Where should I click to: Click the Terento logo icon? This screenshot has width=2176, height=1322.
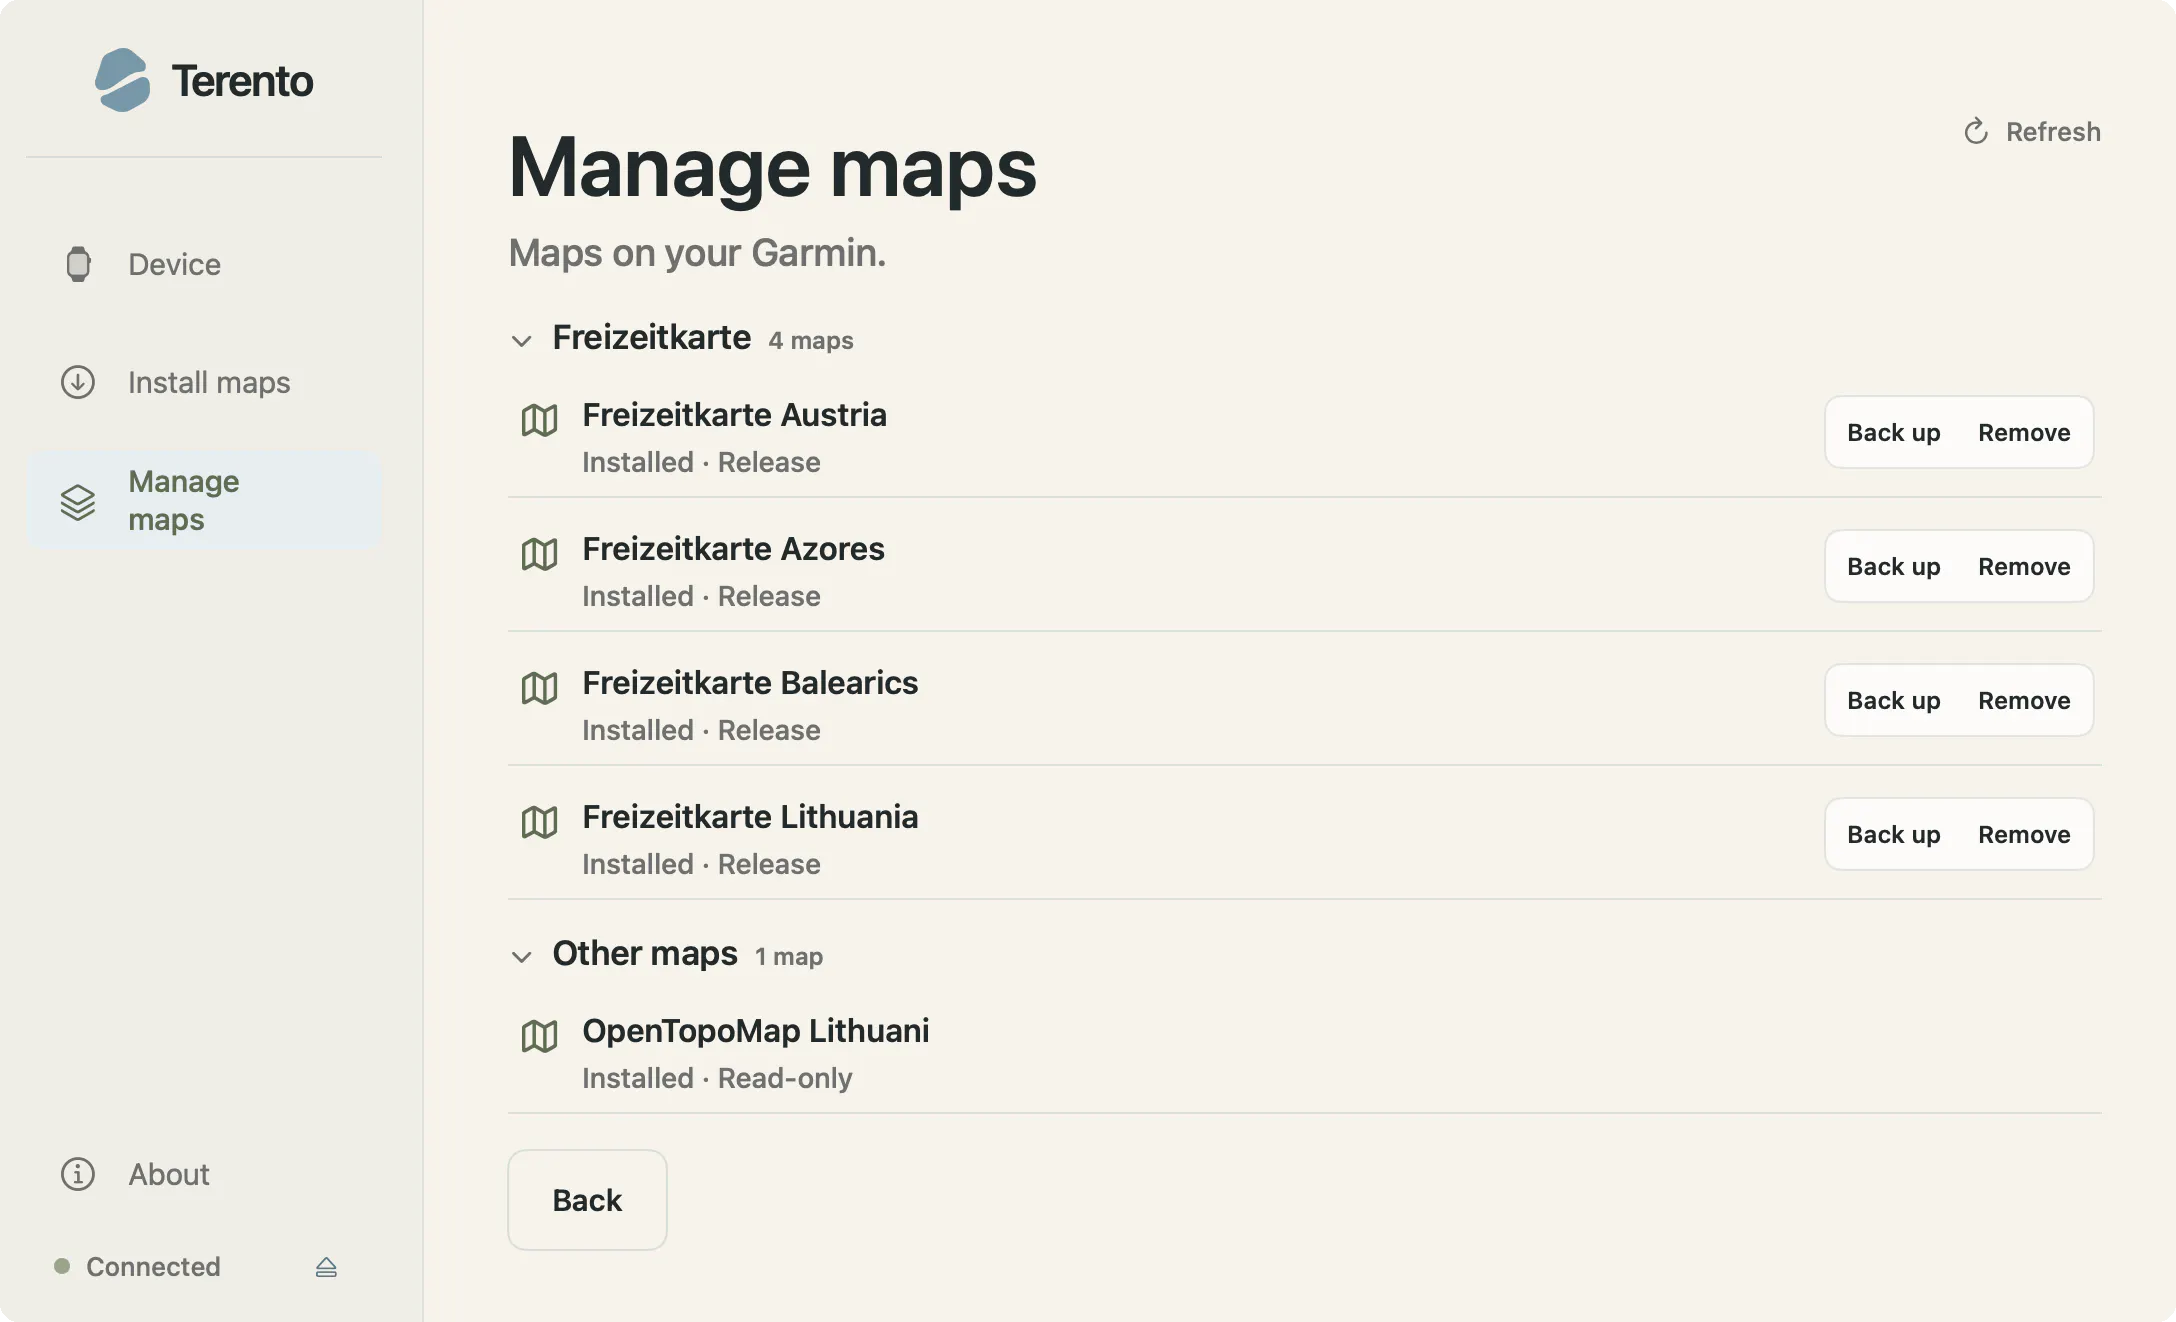122,80
